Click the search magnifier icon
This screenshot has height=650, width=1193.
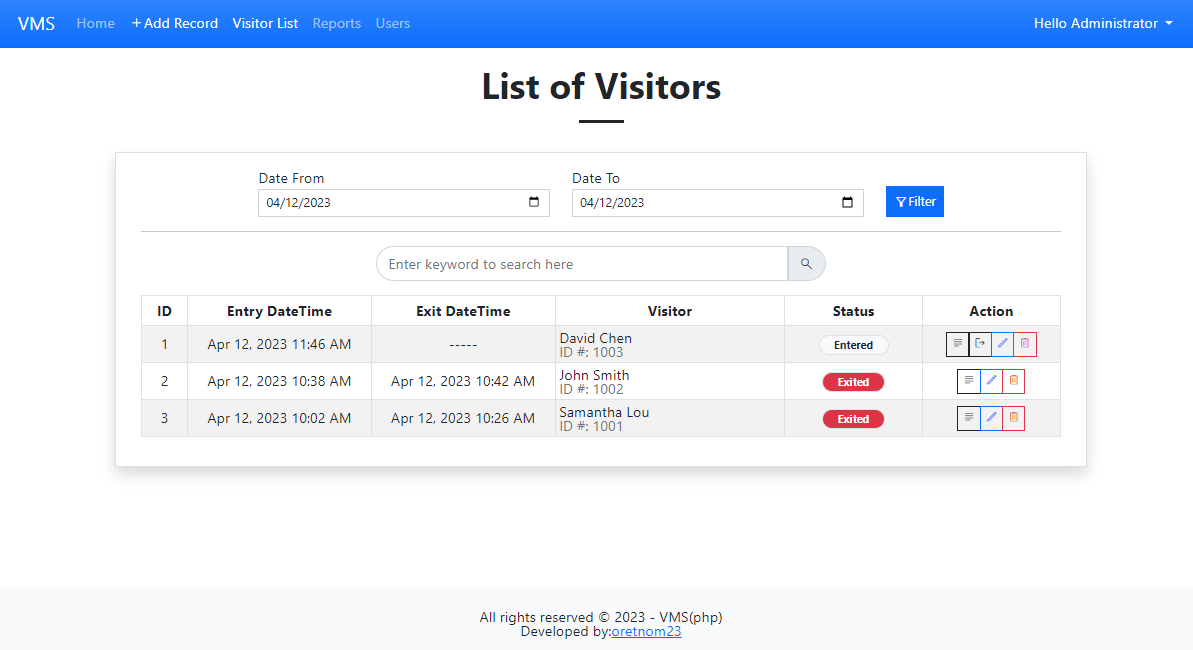(x=806, y=263)
